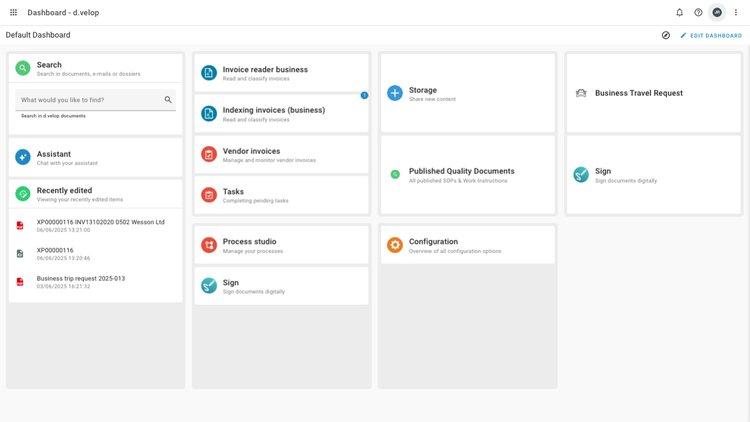Click the teal Sign icon below Business Travel Request
Screen dimensions: 750x422
click(581, 175)
